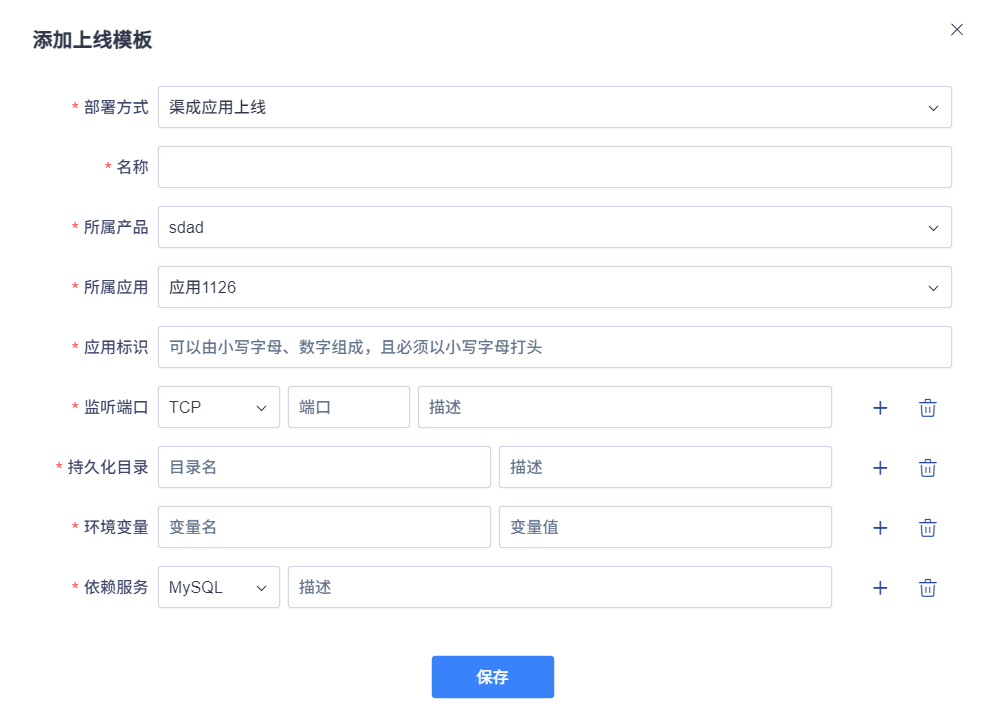The height and width of the screenshot is (725, 984).
Task: Click the 保存 button
Action: tap(492, 677)
